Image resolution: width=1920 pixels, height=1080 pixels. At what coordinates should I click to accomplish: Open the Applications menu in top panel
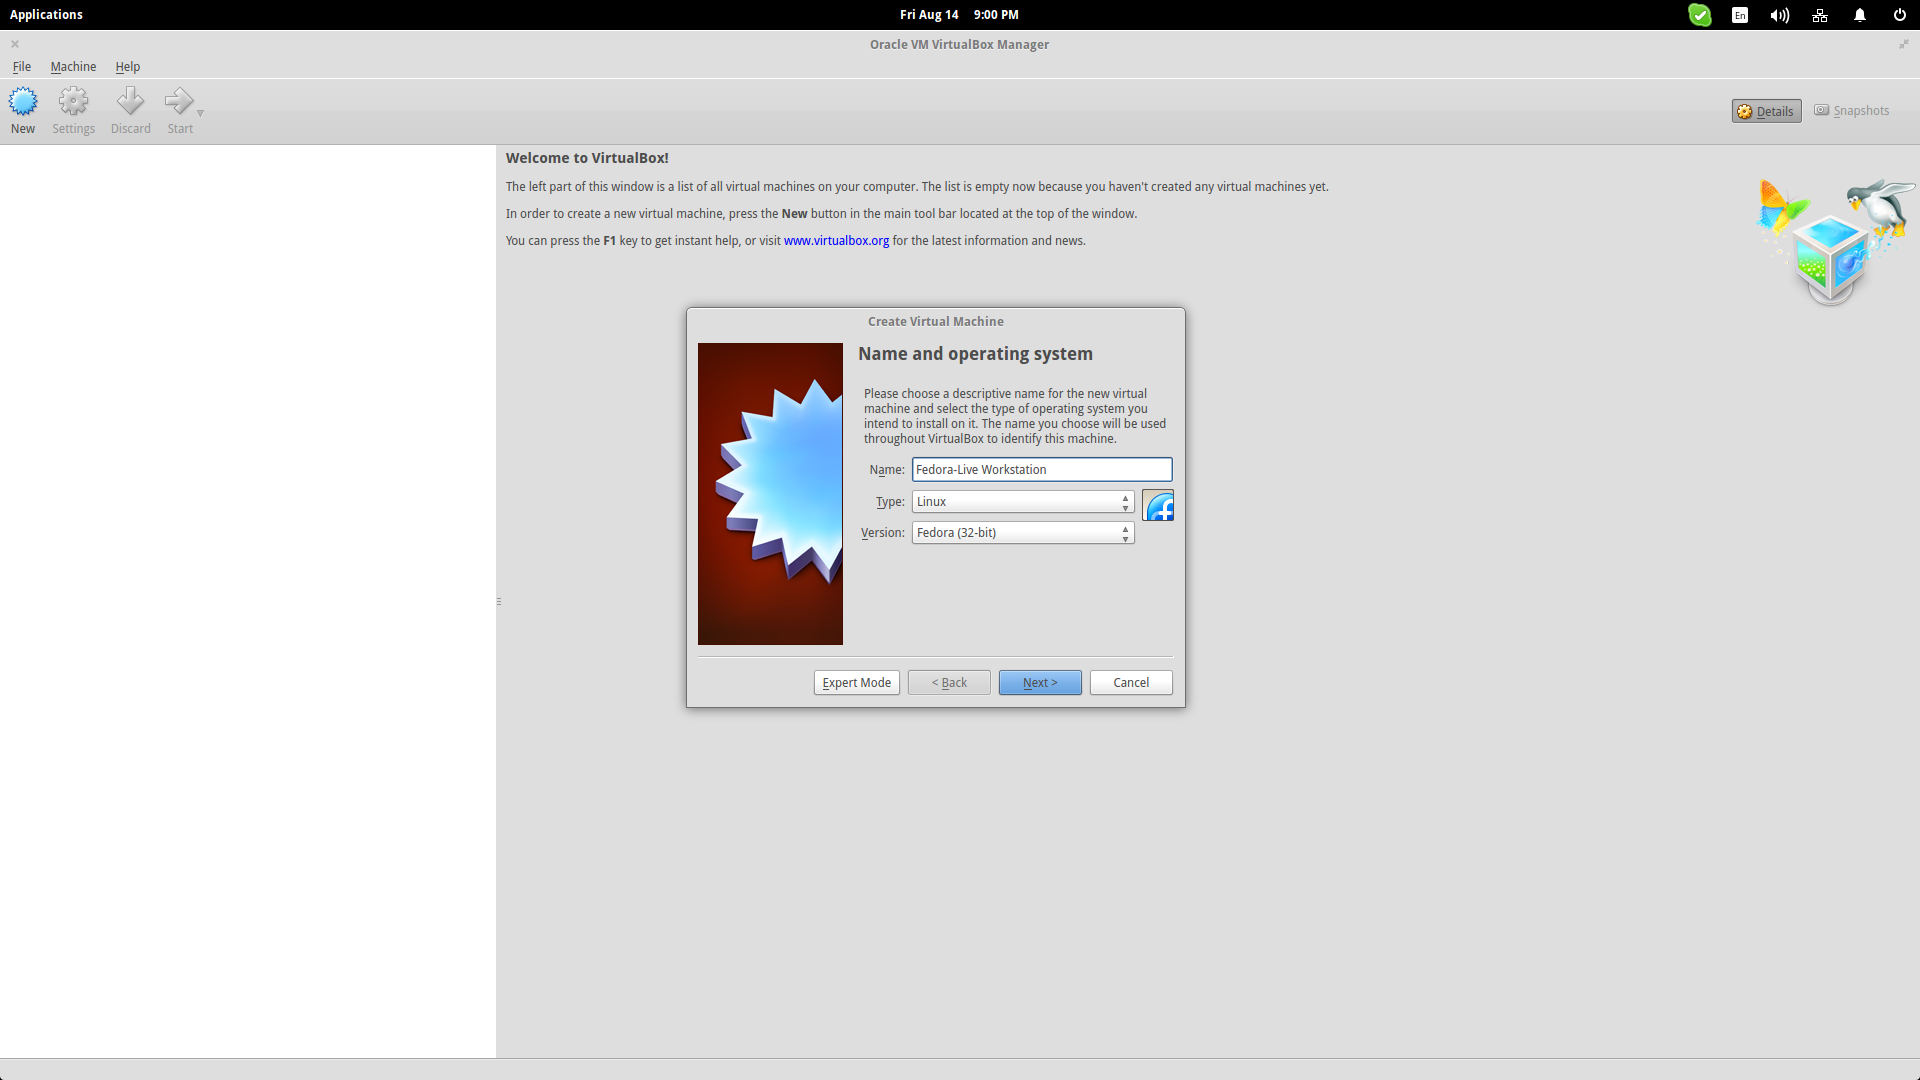46,15
